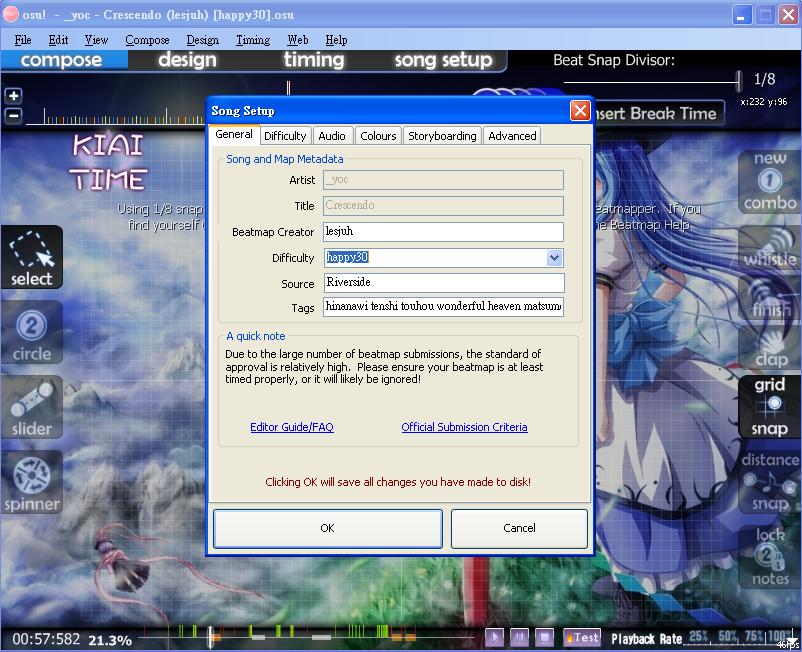Select the select tool
802x652 pixels.
(32, 257)
